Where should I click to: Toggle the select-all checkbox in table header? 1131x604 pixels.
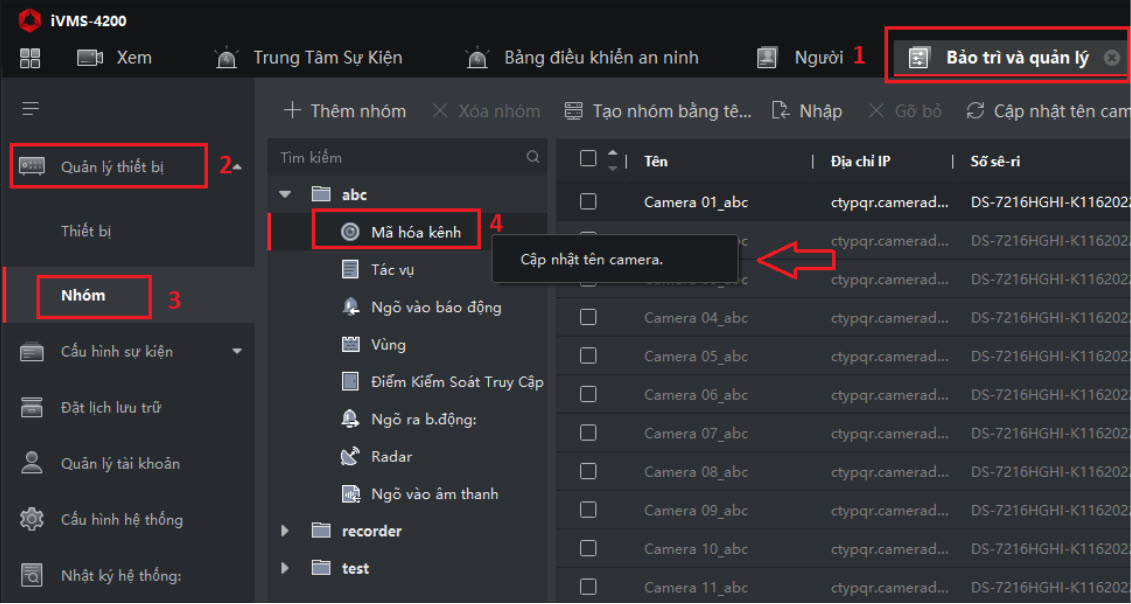point(588,159)
